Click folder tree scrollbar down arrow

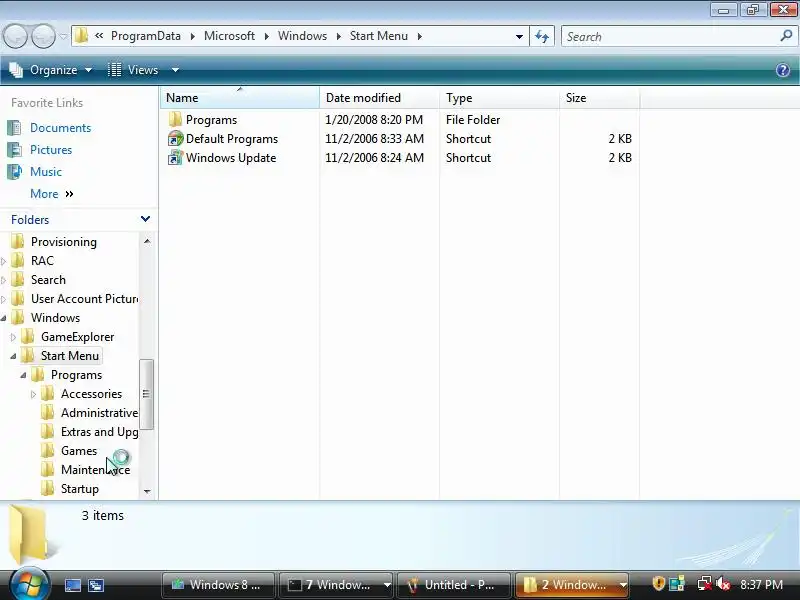pyautogui.click(x=147, y=491)
